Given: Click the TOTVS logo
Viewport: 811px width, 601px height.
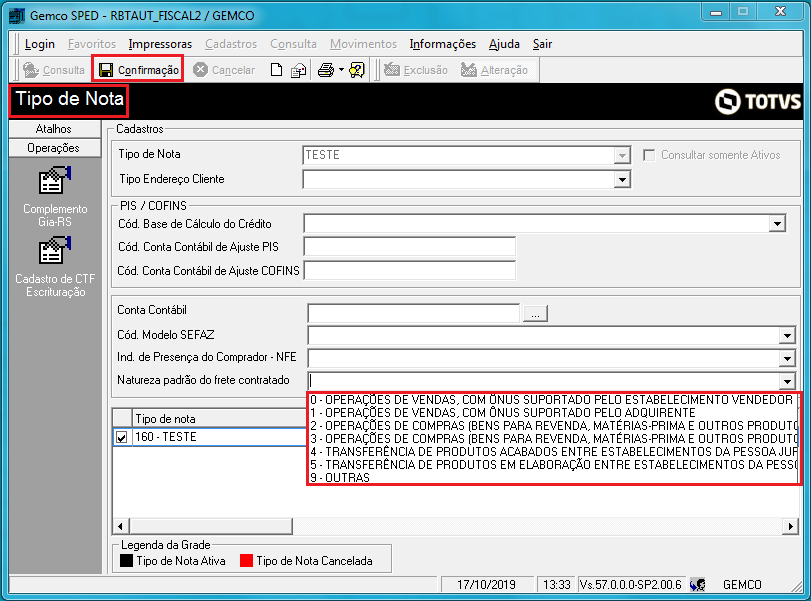Looking at the screenshot, I should tap(758, 101).
